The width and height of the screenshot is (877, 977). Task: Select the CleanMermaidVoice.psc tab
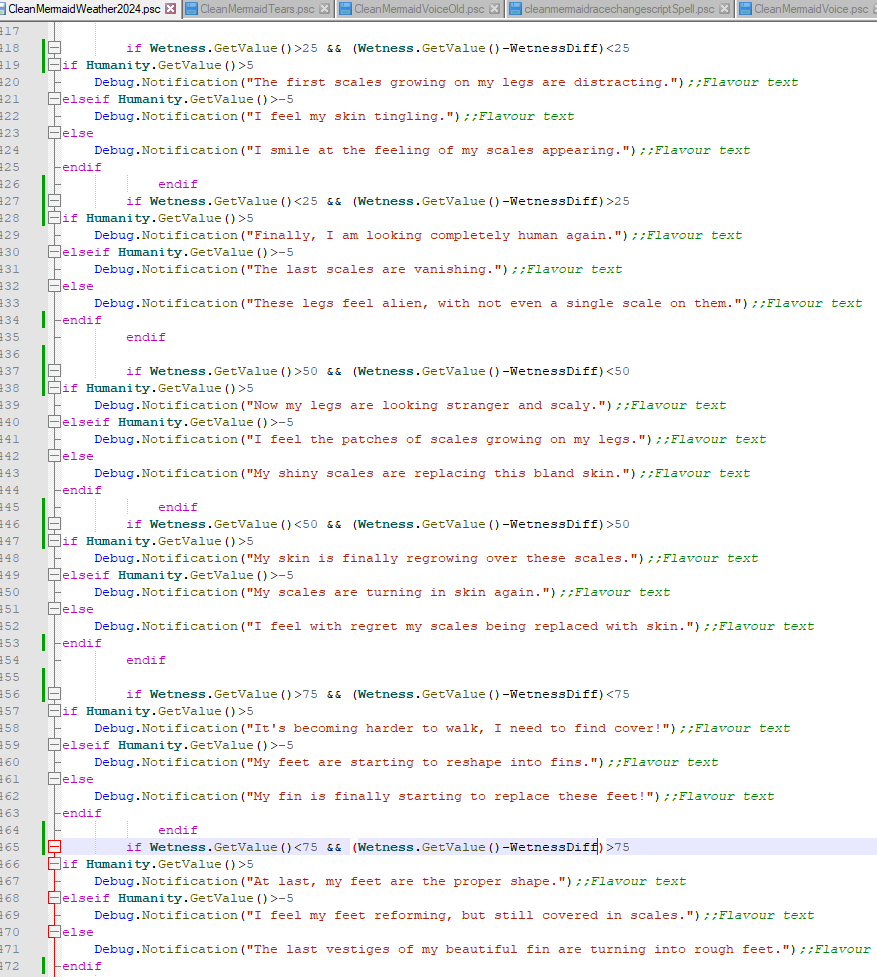point(810,9)
